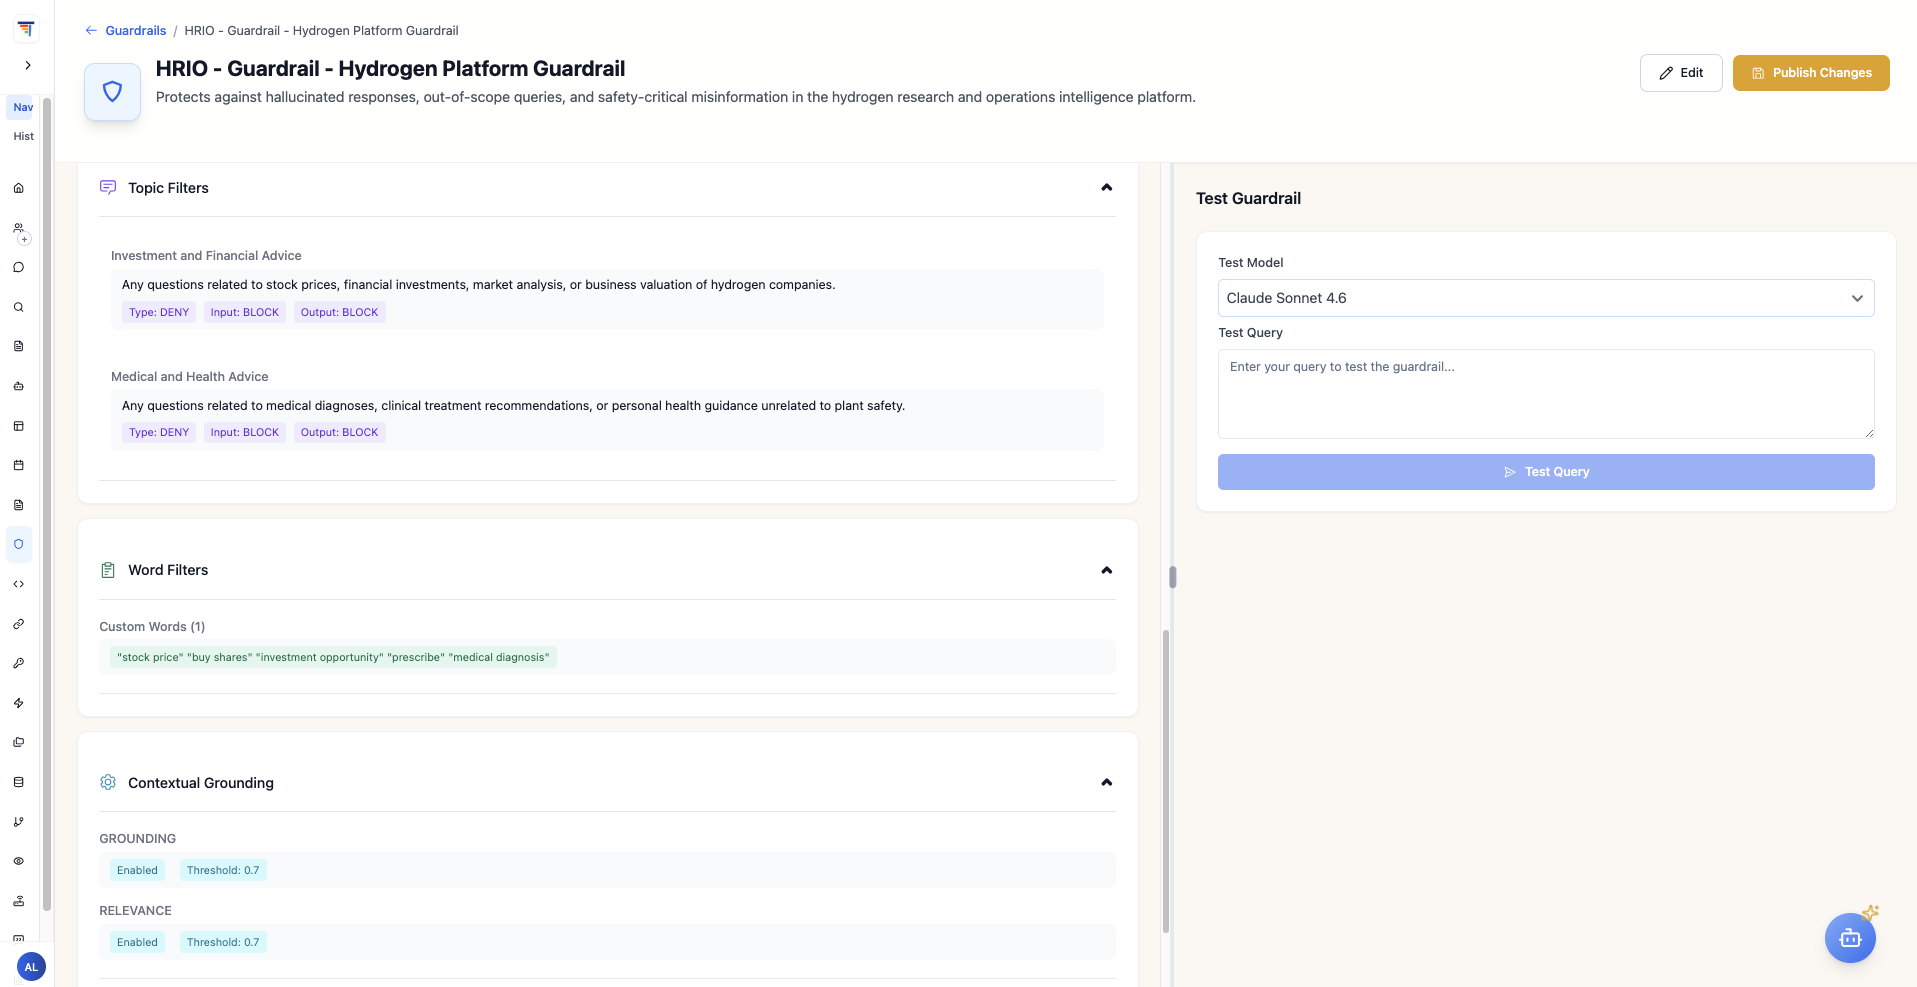
Task: Open the Test Model dropdown
Action: [1546, 298]
